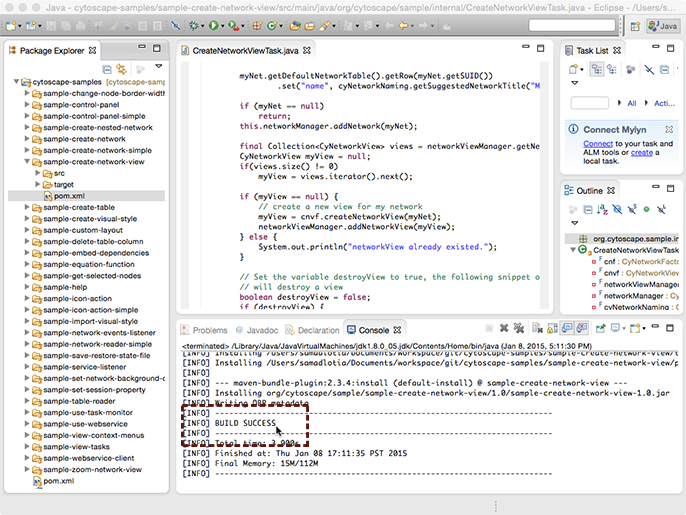This screenshot has height=515, width=686.
Task: Click Collapse All in Package Explorer
Action: pyautogui.click(x=108, y=68)
